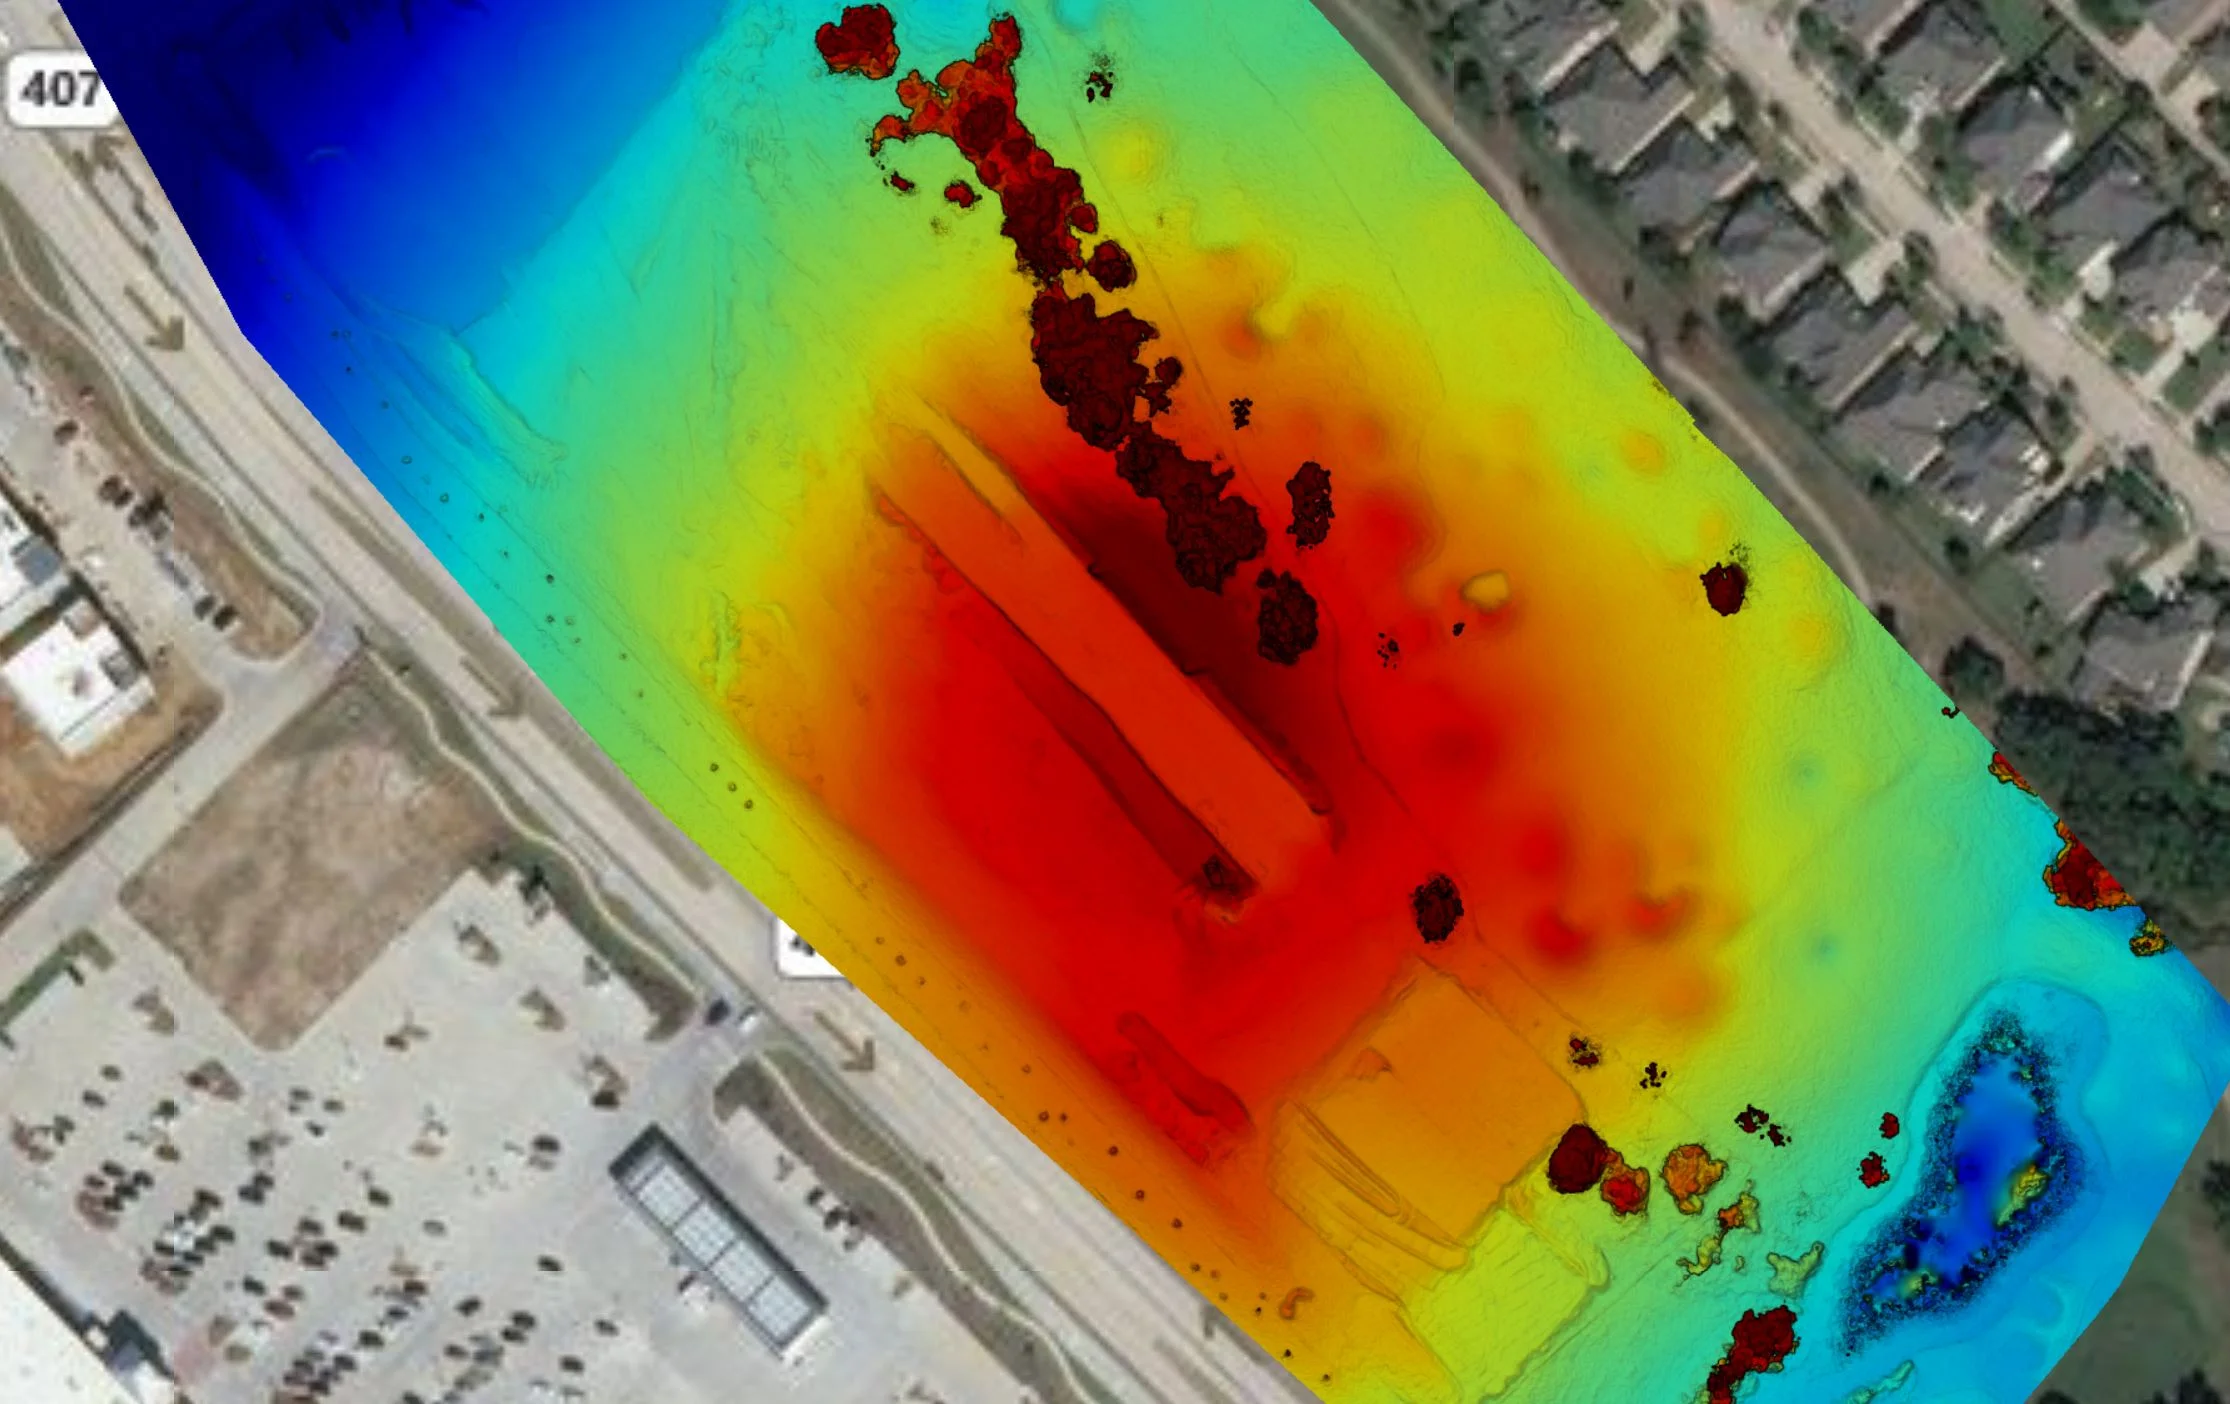Click the isolated dark red tree right of the ridge
The image size is (2230, 1404).
(x=1724, y=587)
